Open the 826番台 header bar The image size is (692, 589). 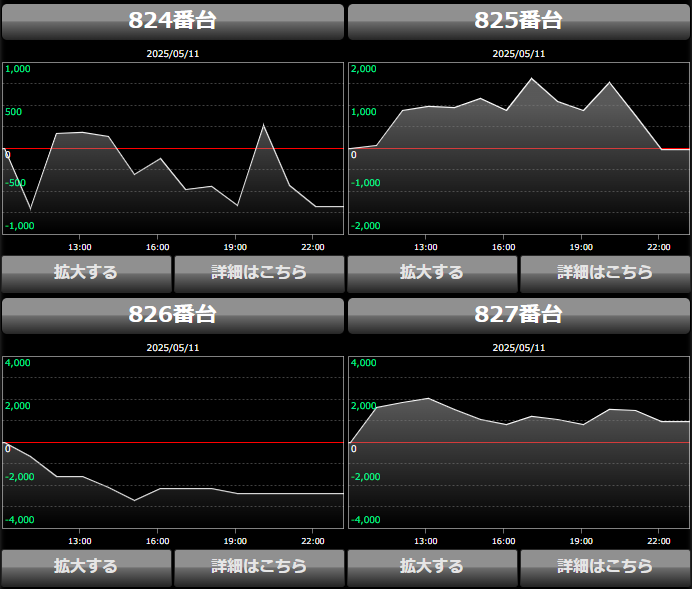173,316
